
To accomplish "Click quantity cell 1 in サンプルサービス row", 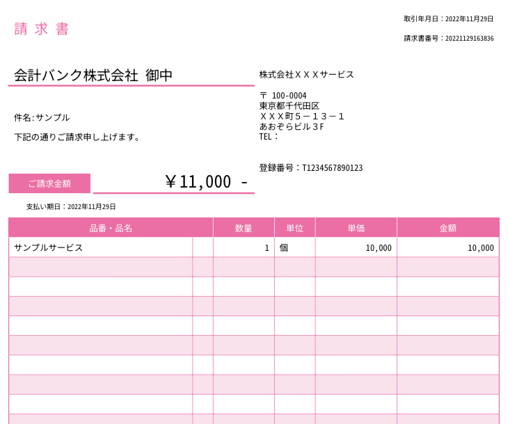I will pos(244,247).
